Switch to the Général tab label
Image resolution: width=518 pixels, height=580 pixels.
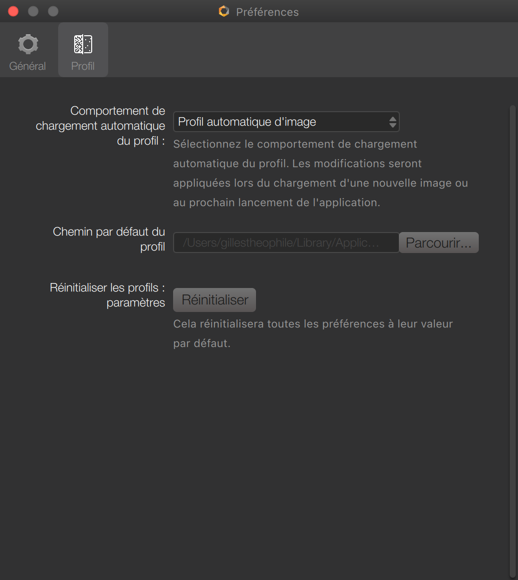pos(27,66)
